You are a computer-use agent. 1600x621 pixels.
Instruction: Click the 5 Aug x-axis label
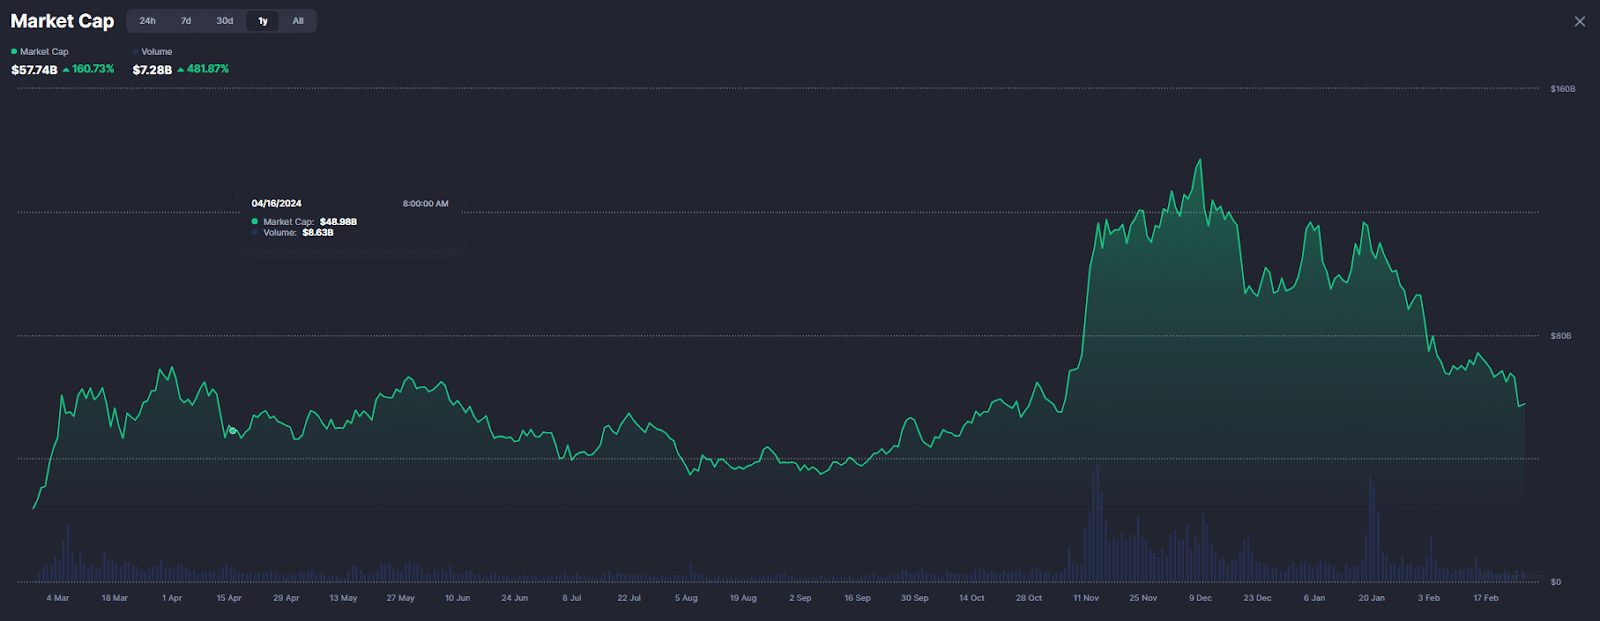point(686,598)
